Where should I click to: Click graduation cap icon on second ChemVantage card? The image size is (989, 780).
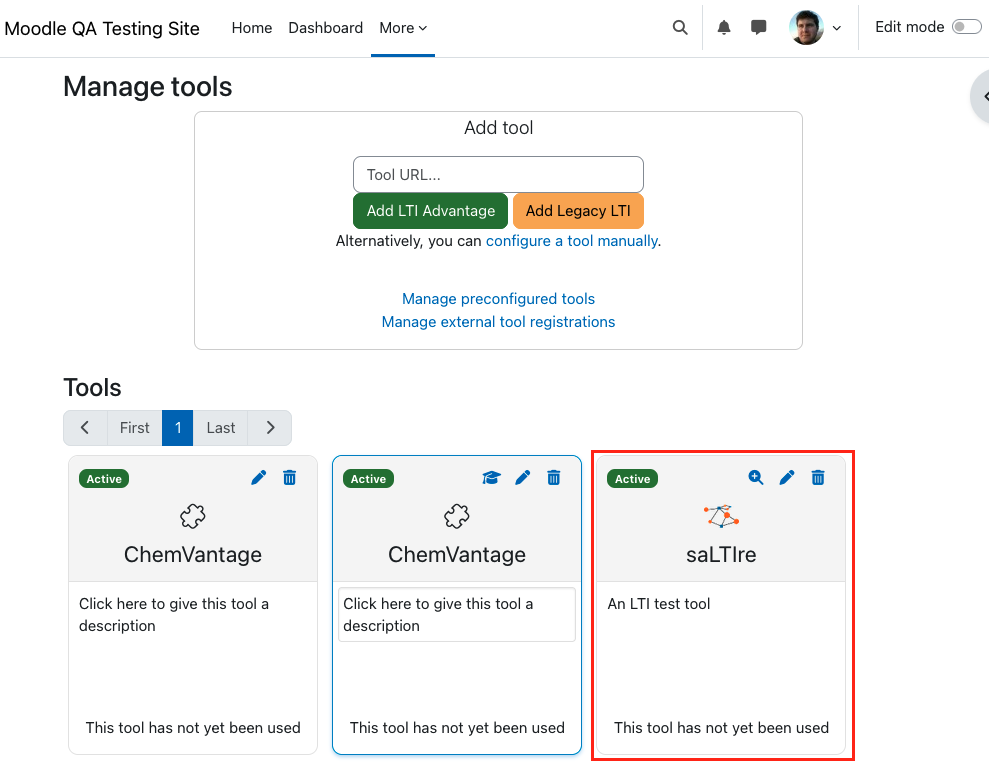[x=491, y=478]
